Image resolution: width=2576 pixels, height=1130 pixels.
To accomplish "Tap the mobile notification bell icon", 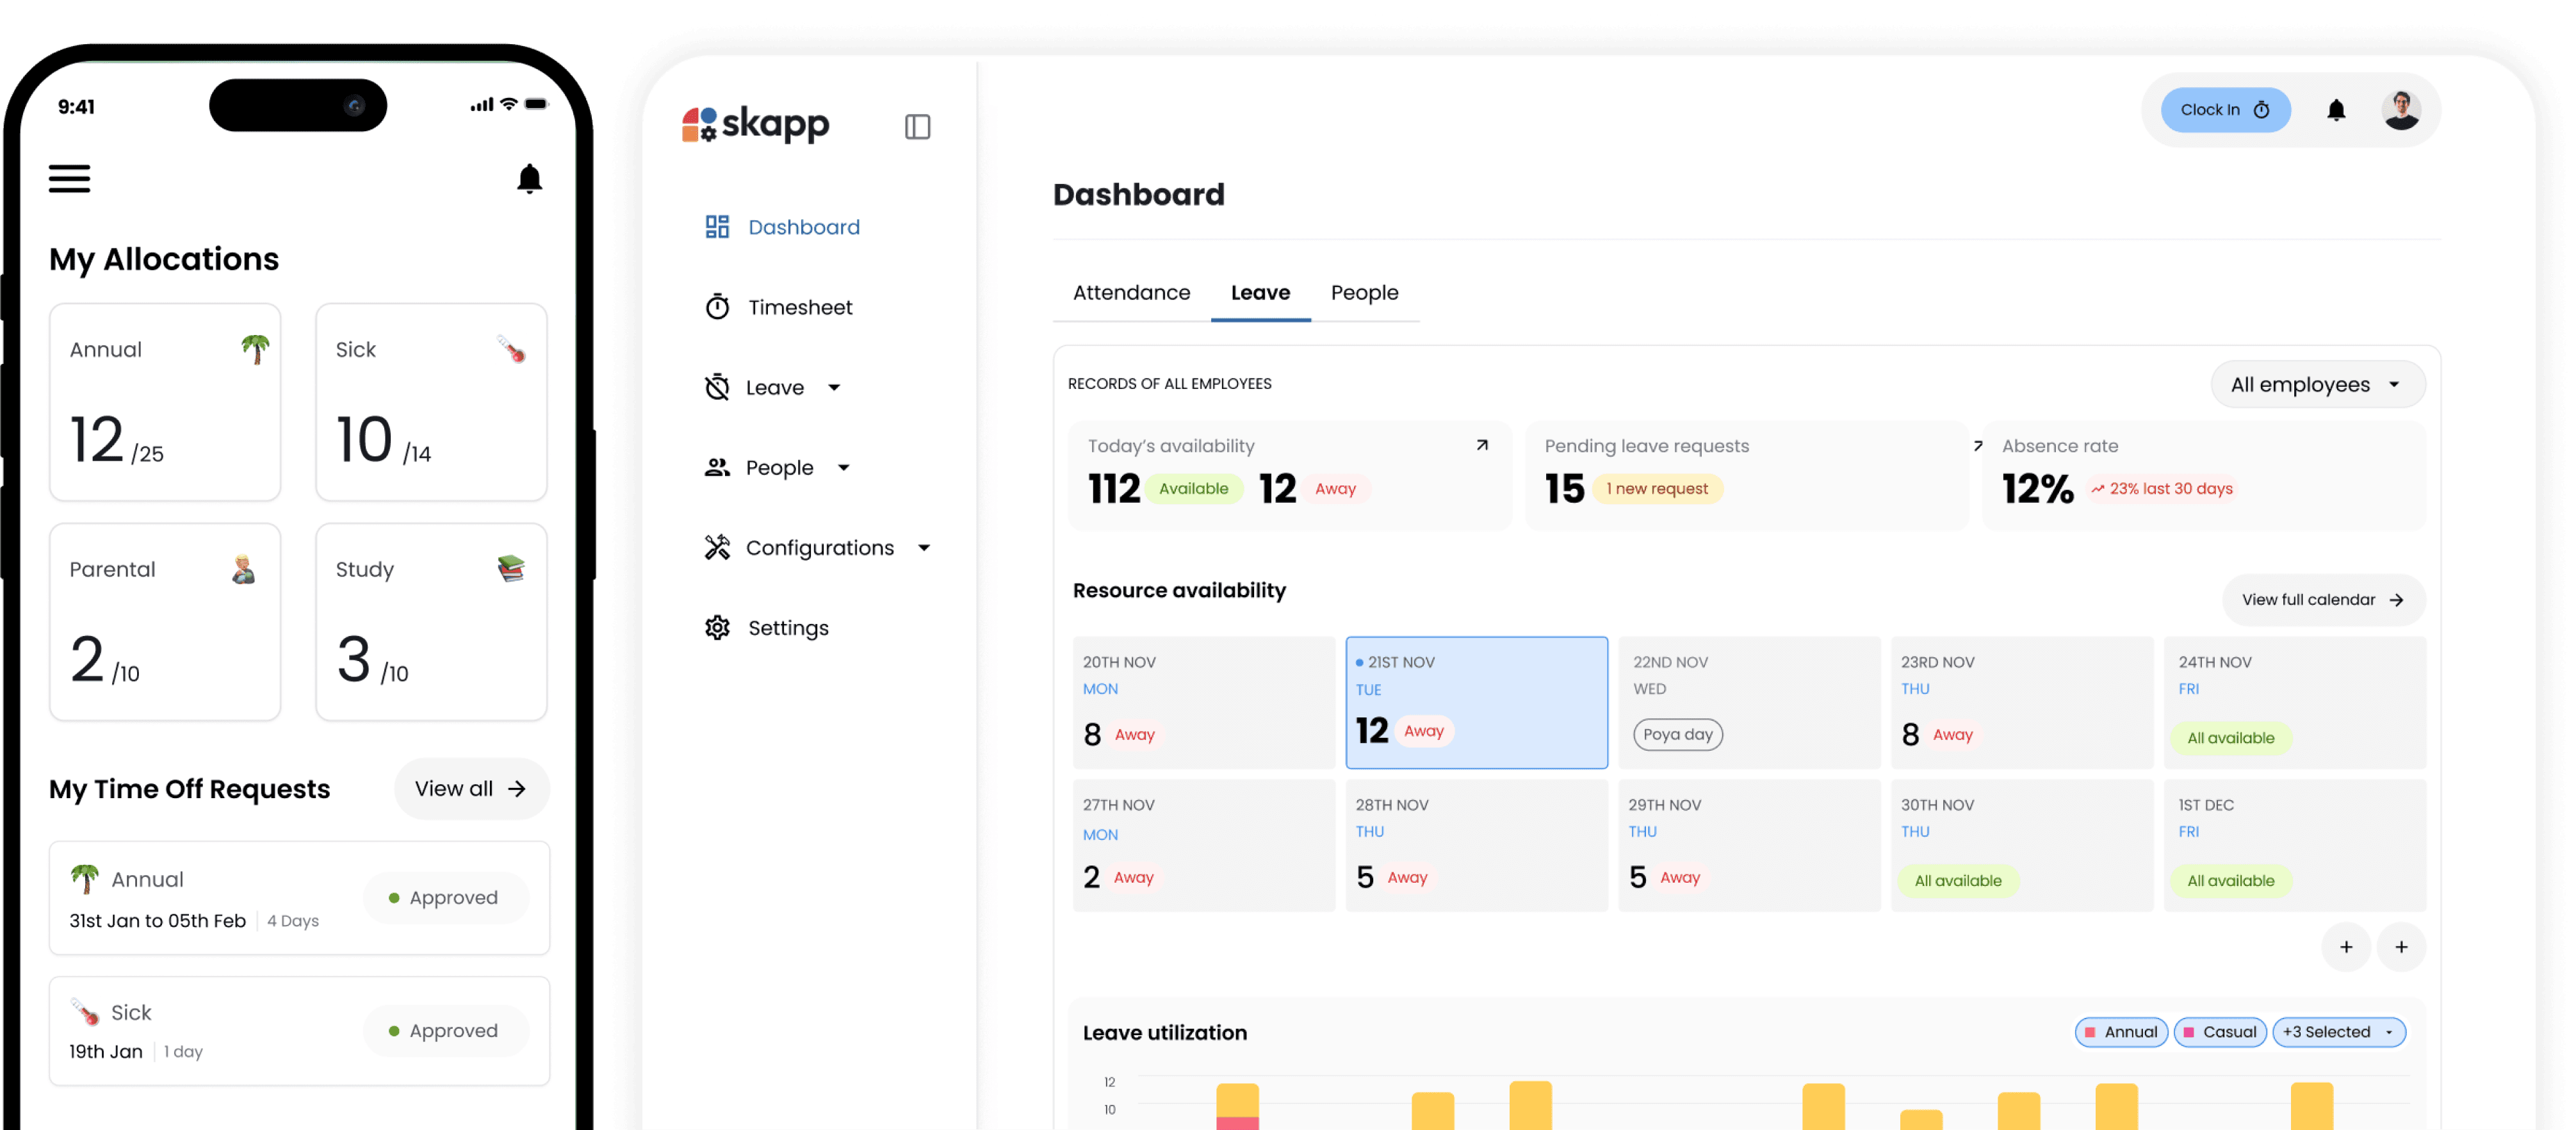I will (x=529, y=179).
